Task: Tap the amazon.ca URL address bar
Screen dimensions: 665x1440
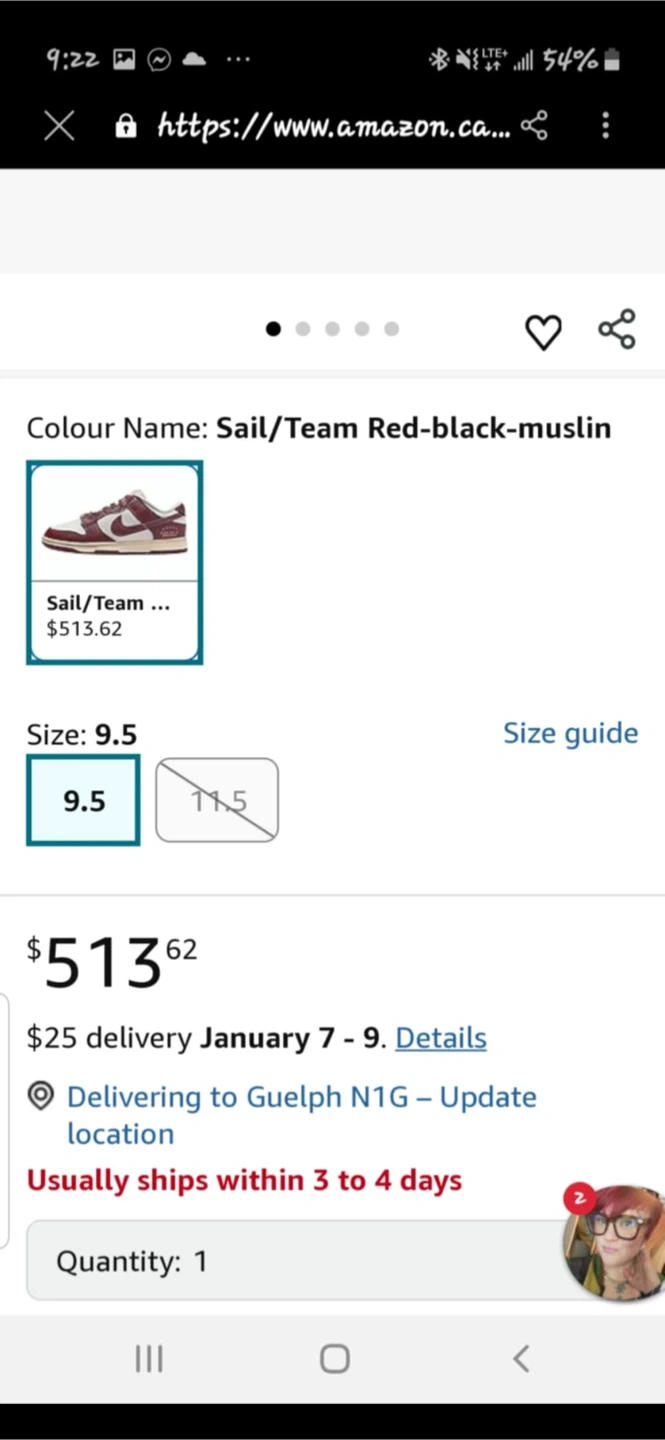Action: pos(333,126)
